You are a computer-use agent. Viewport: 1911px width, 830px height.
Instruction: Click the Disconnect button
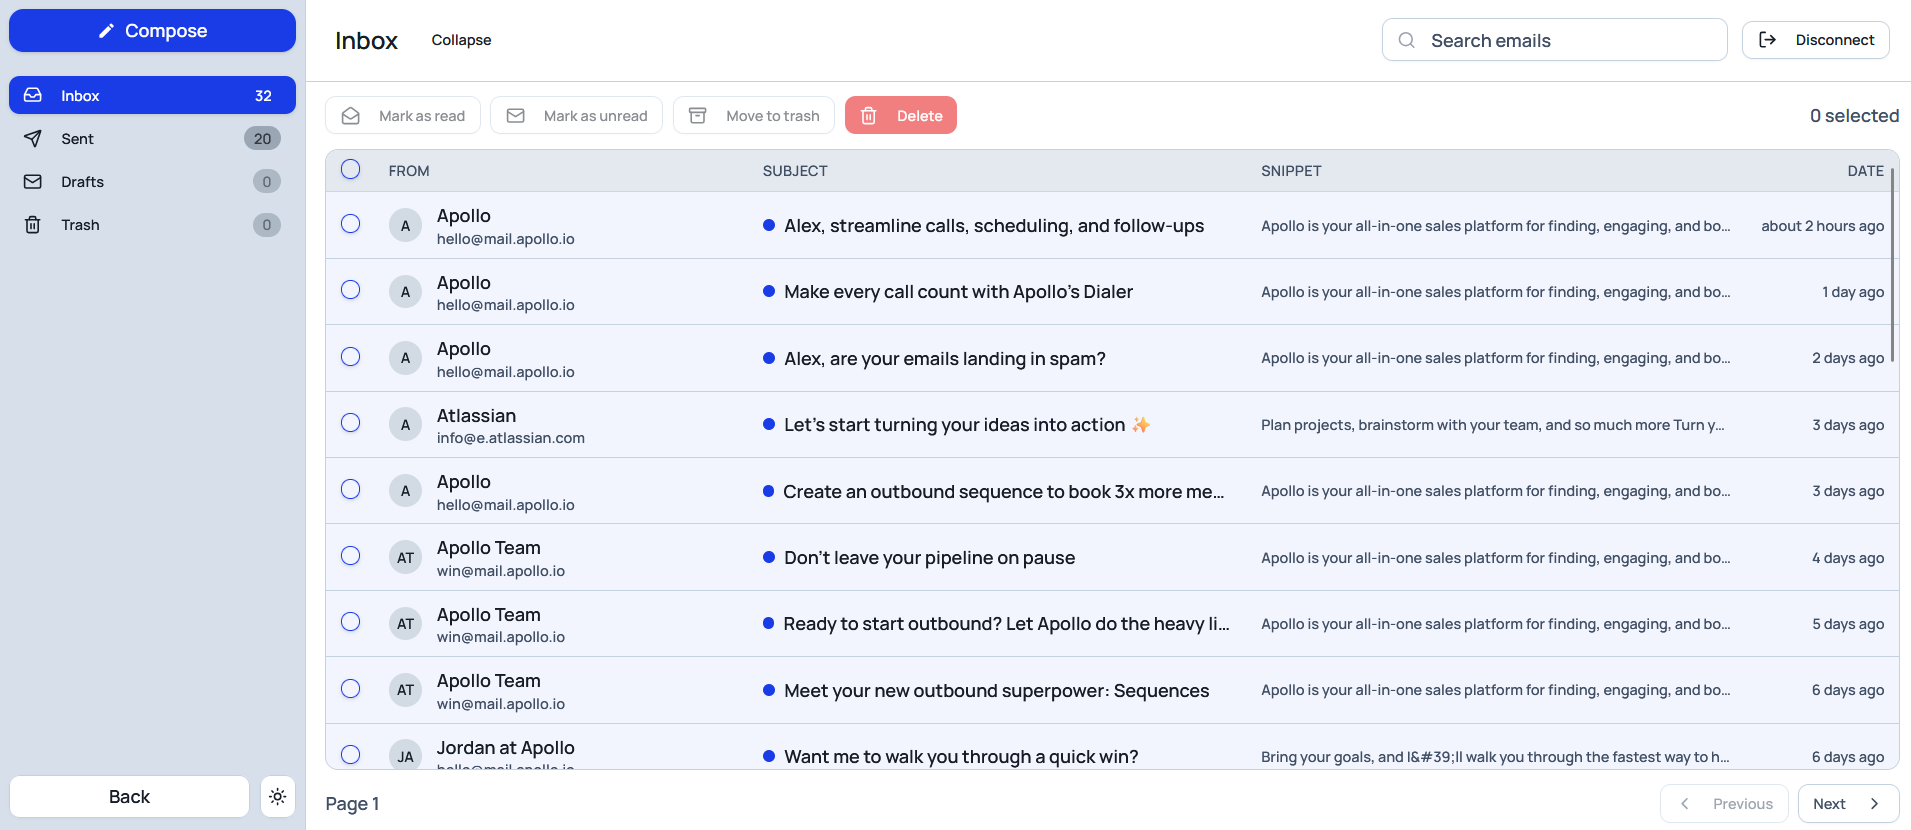(1815, 40)
